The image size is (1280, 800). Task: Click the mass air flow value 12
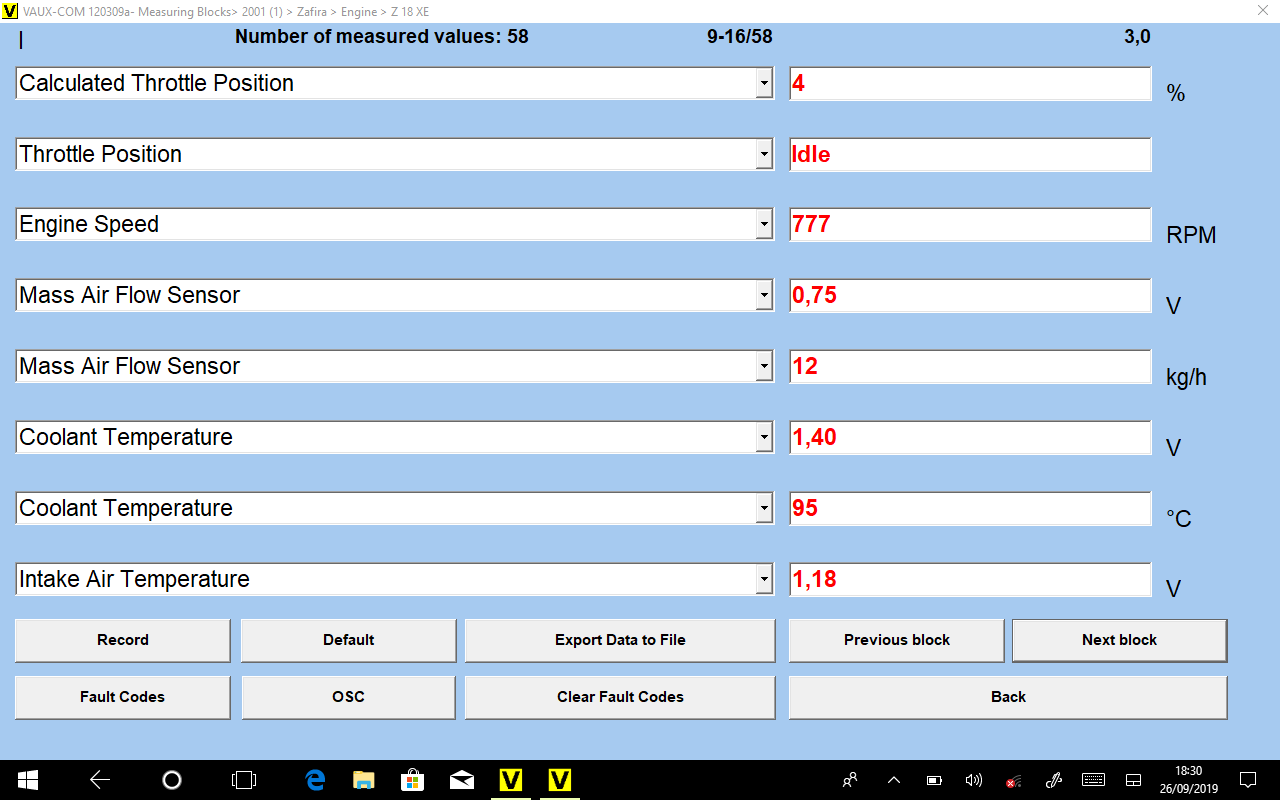pos(970,366)
